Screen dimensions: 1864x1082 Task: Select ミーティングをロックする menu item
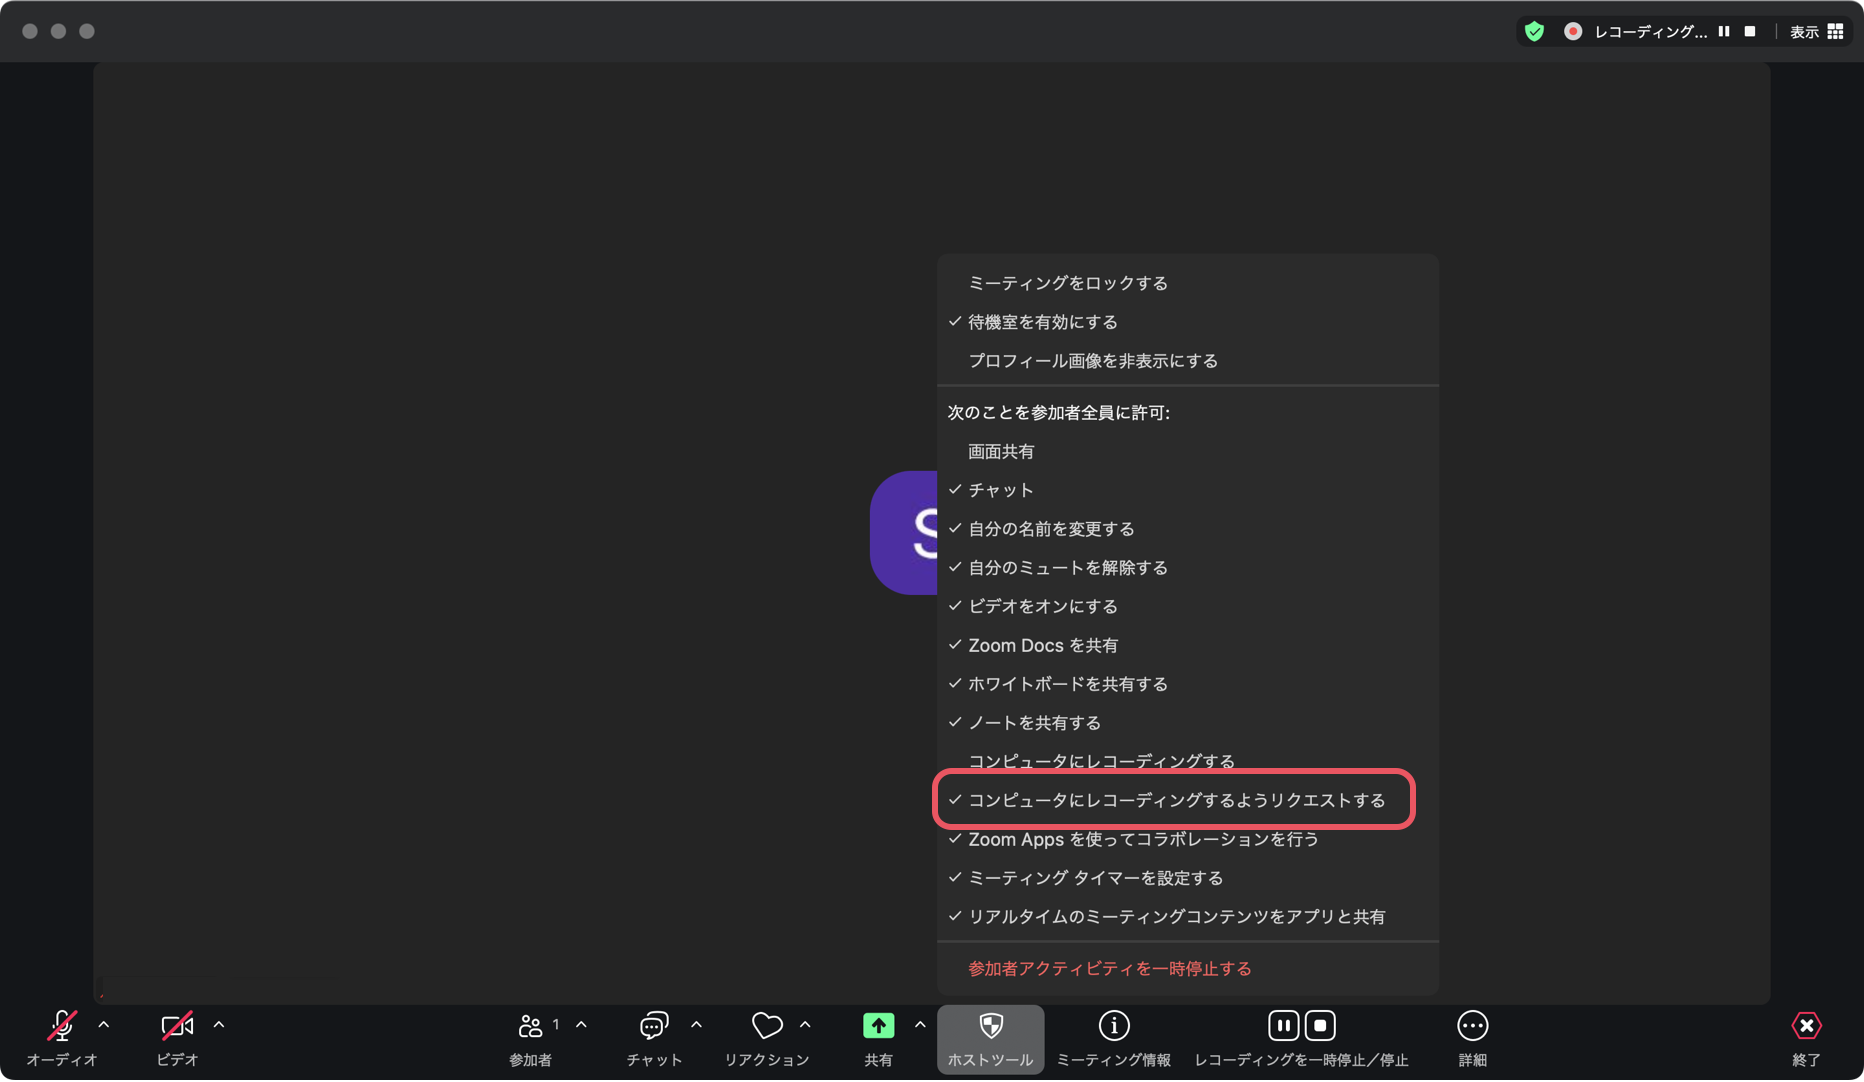click(1188, 283)
